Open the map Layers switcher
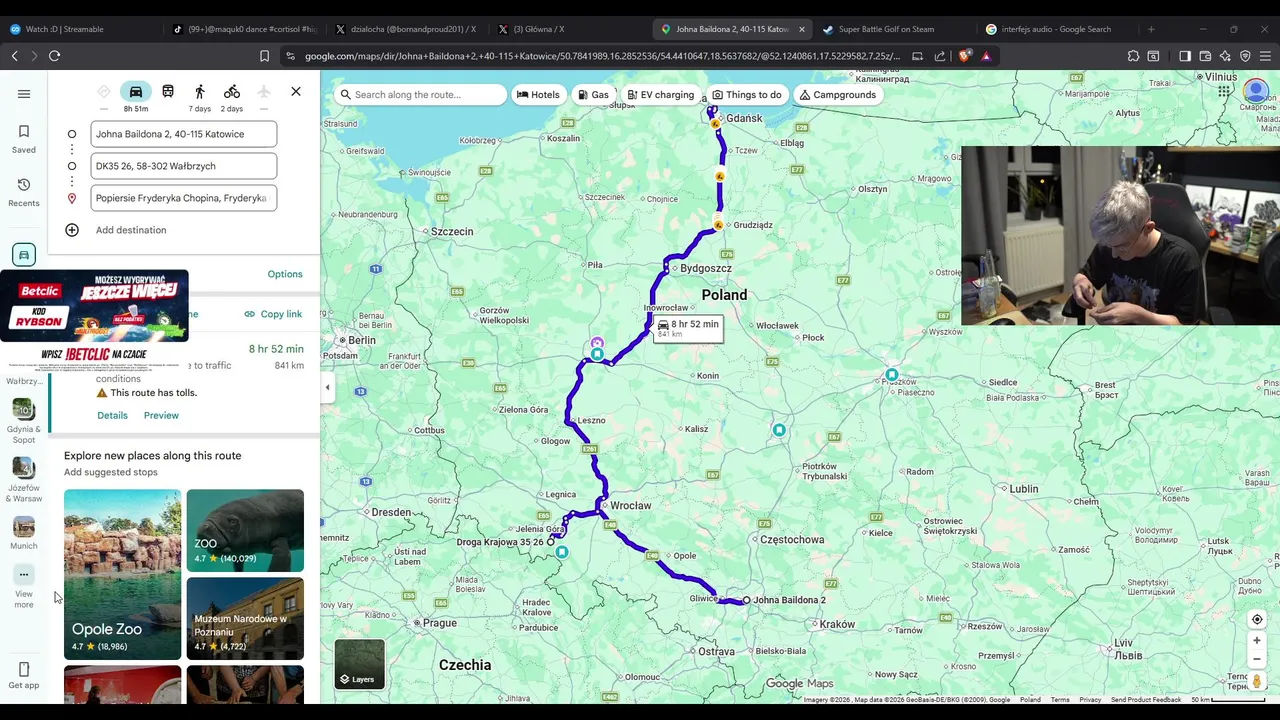 tap(359, 664)
